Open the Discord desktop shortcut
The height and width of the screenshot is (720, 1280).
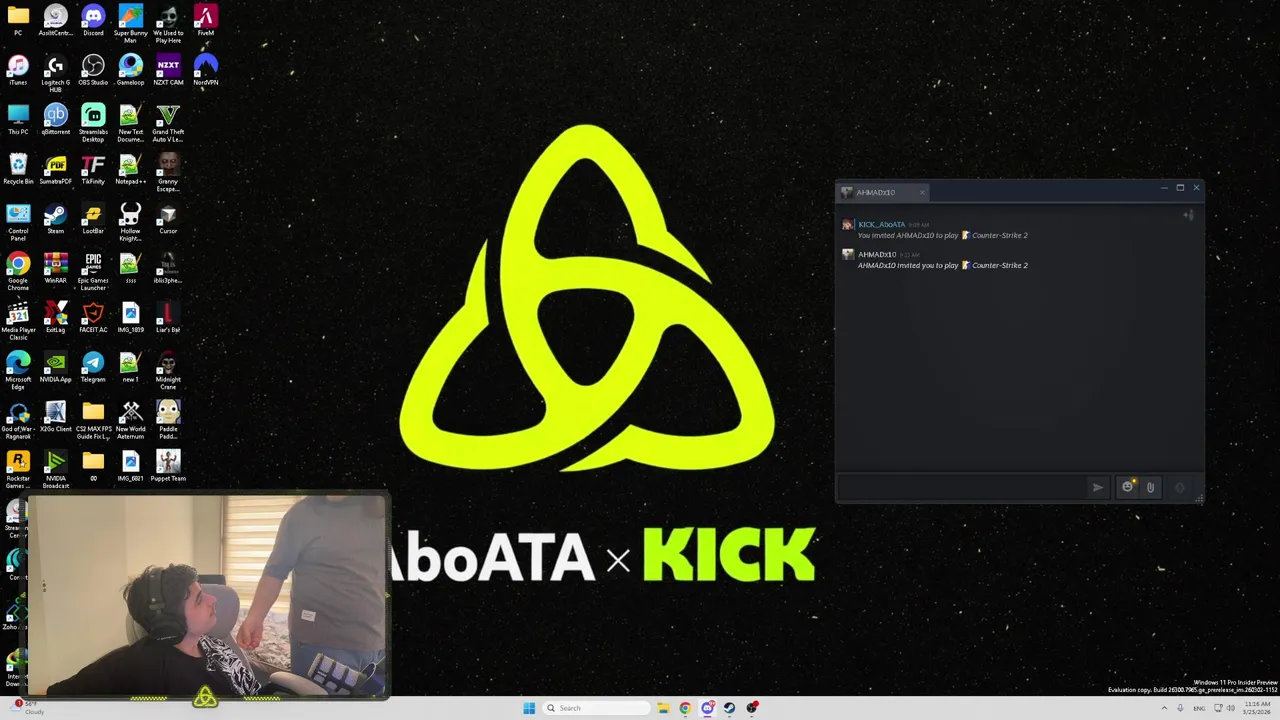tap(93, 20)
